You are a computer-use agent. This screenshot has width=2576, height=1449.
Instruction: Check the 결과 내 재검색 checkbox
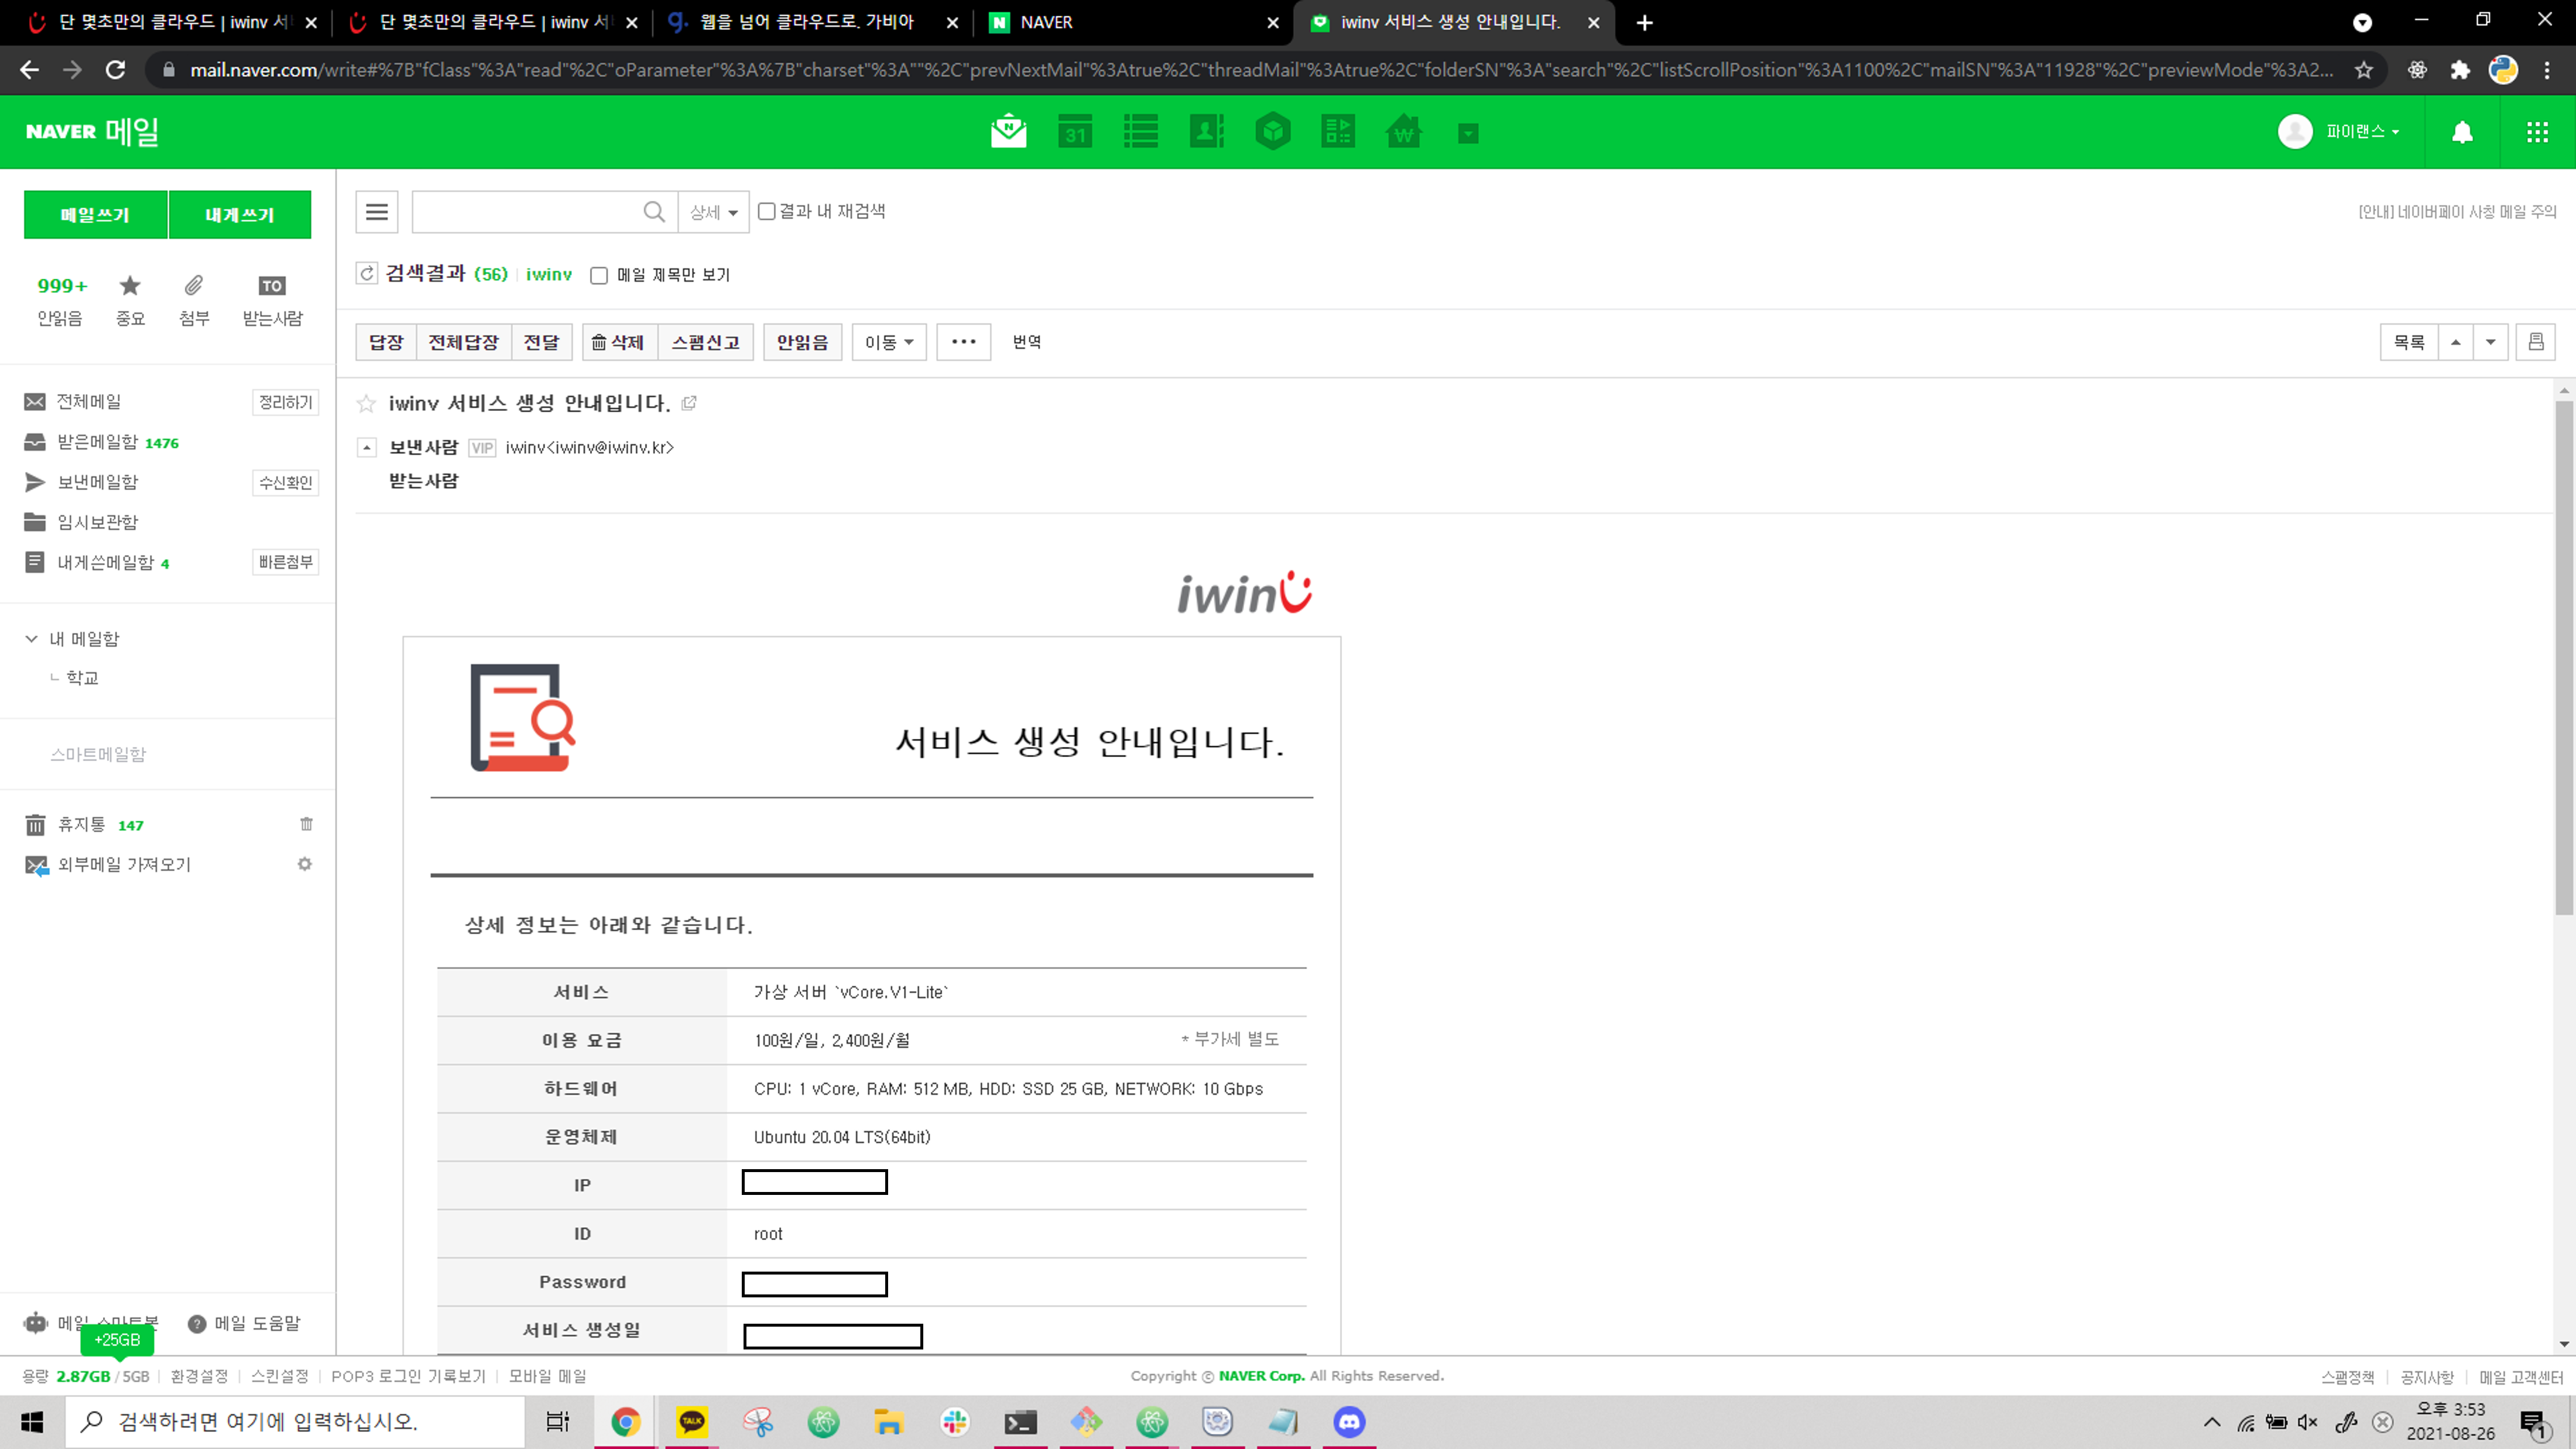767,211
